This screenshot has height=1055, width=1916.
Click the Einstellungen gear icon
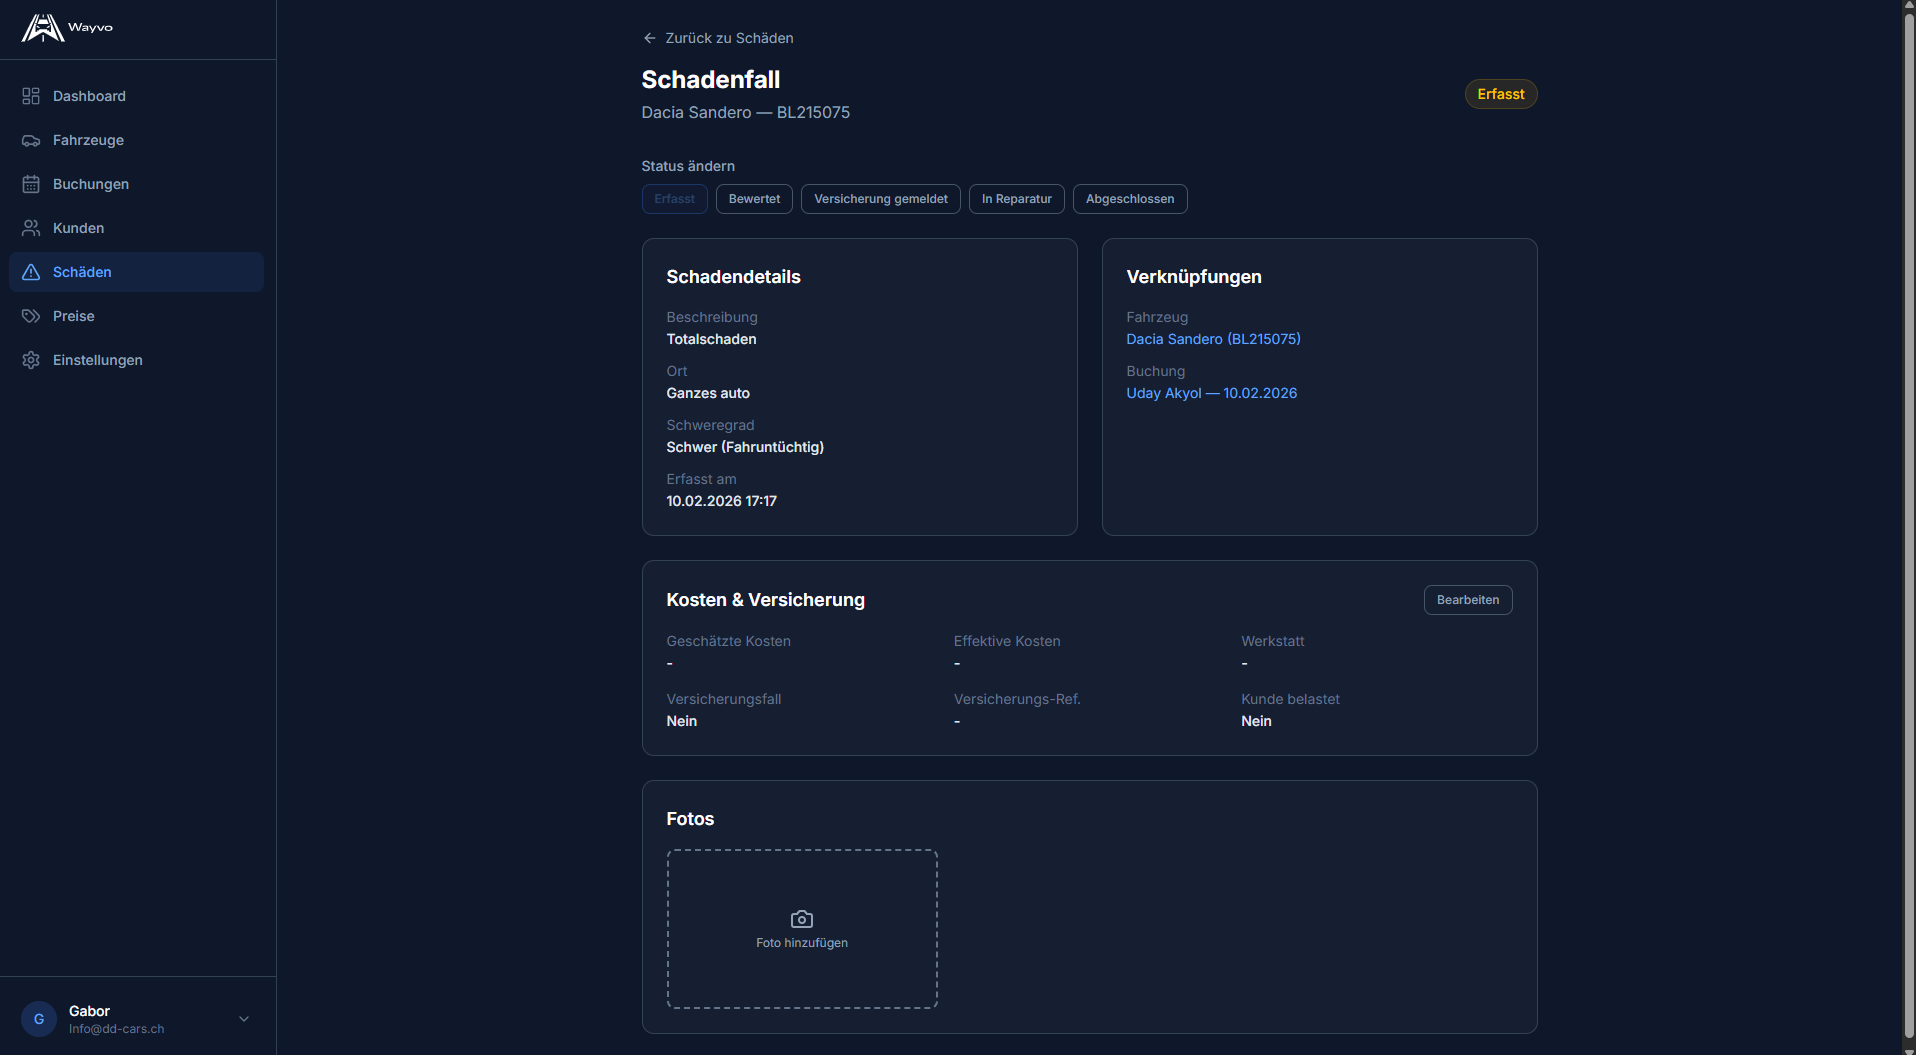(x=31, y=360)
